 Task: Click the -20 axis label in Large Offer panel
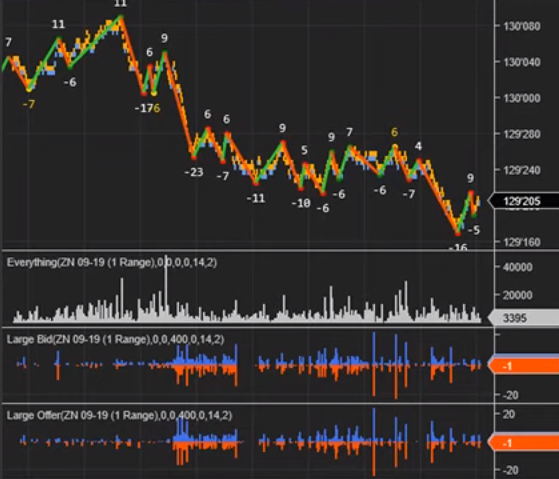(511, 470)
